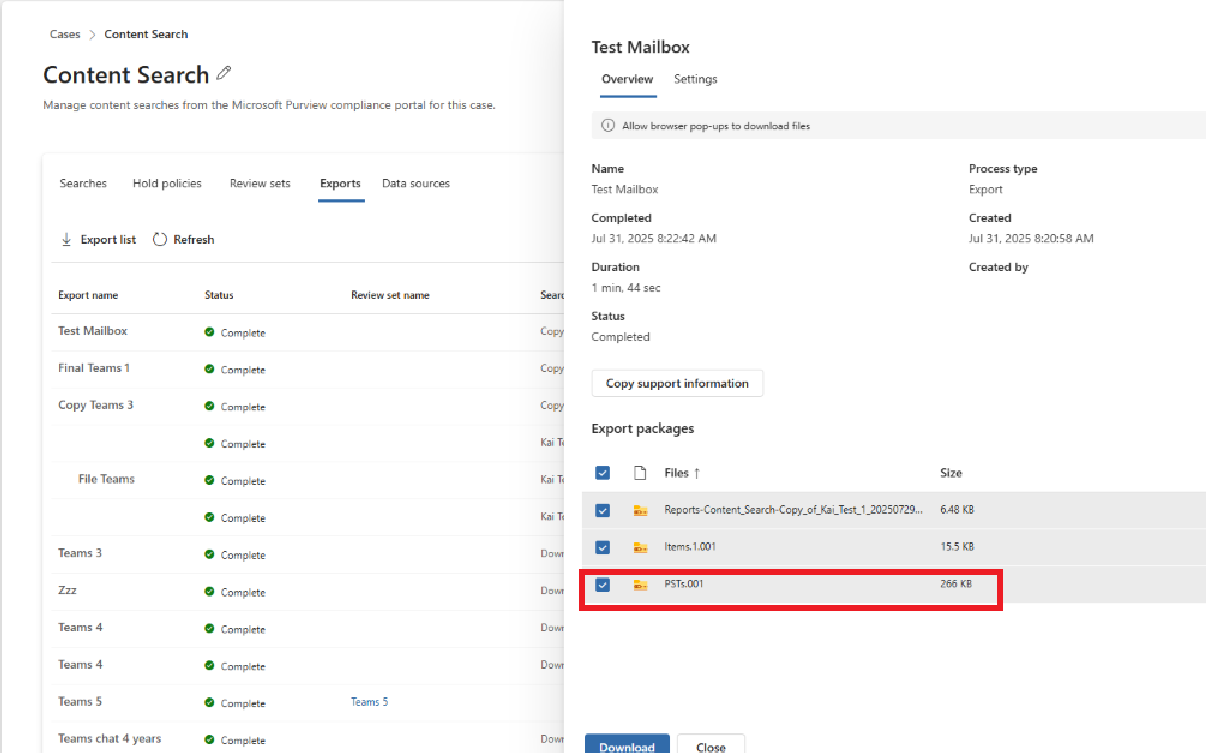Click green Complete status icon for Zzz
Image resolution: width=1206 pixels, height=753 pixels.
click(209, 591)
